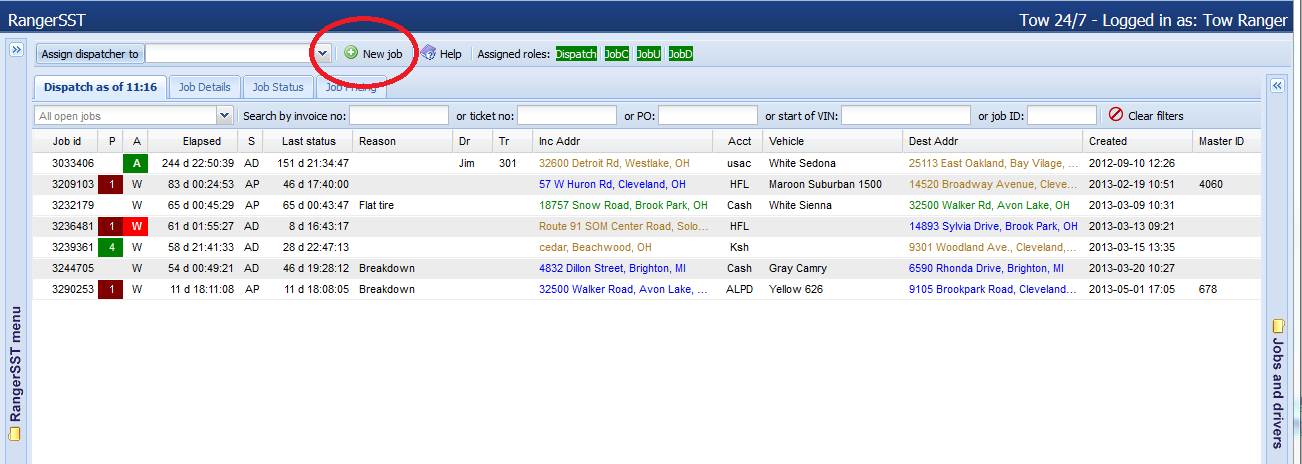Click the green A status cell for job 3033406
The width and height of the screenshot is (1302, 464).
pyautogui.click(x=136, y=163)
